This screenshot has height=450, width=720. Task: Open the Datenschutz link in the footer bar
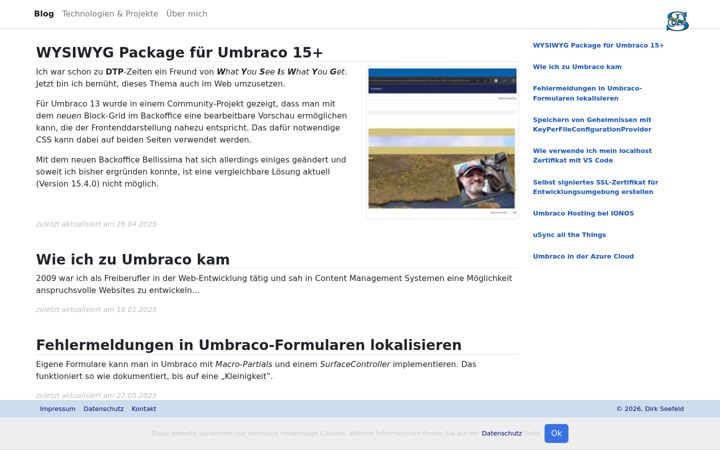pyautogui.click(x=103, y=409)
